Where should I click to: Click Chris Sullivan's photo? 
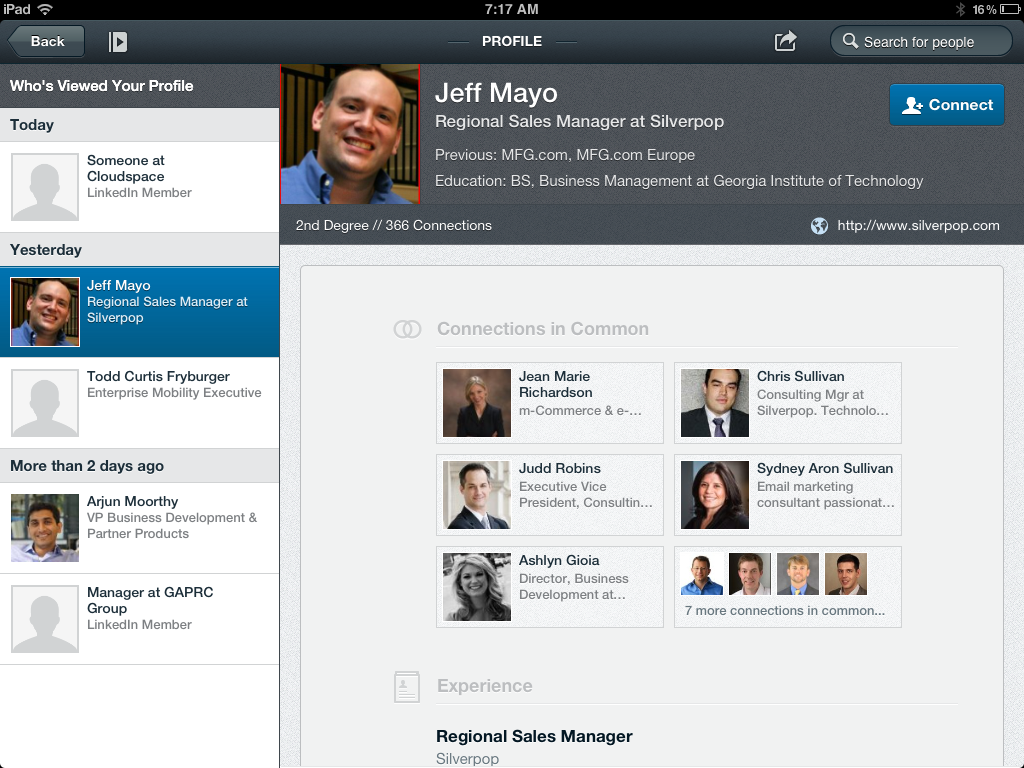tap(714, 403)
